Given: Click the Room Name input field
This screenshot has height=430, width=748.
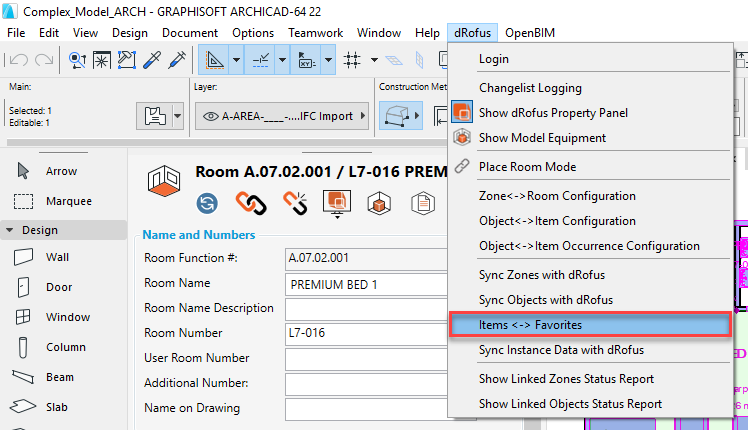Looking at the screenshot, I should 365,284.
